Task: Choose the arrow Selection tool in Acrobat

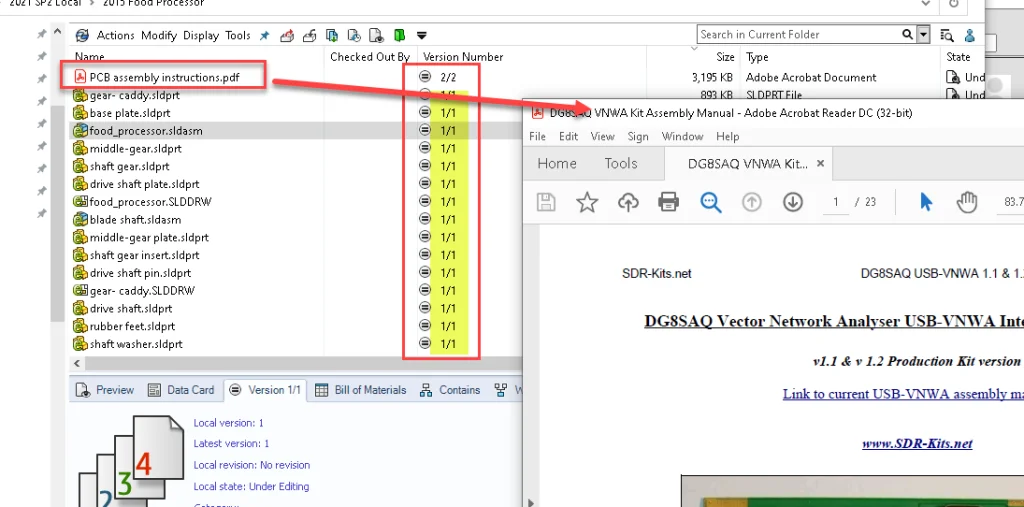Action: pos(925,203)
